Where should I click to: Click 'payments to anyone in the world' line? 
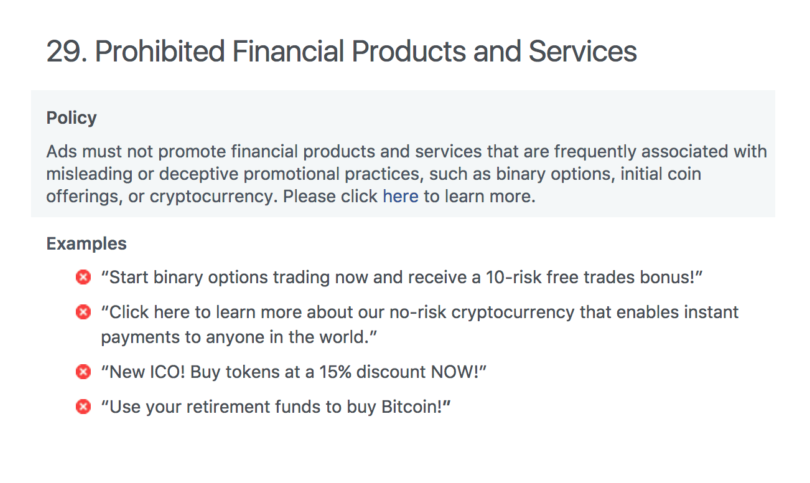pyautogui.click(x=239, y=337)
